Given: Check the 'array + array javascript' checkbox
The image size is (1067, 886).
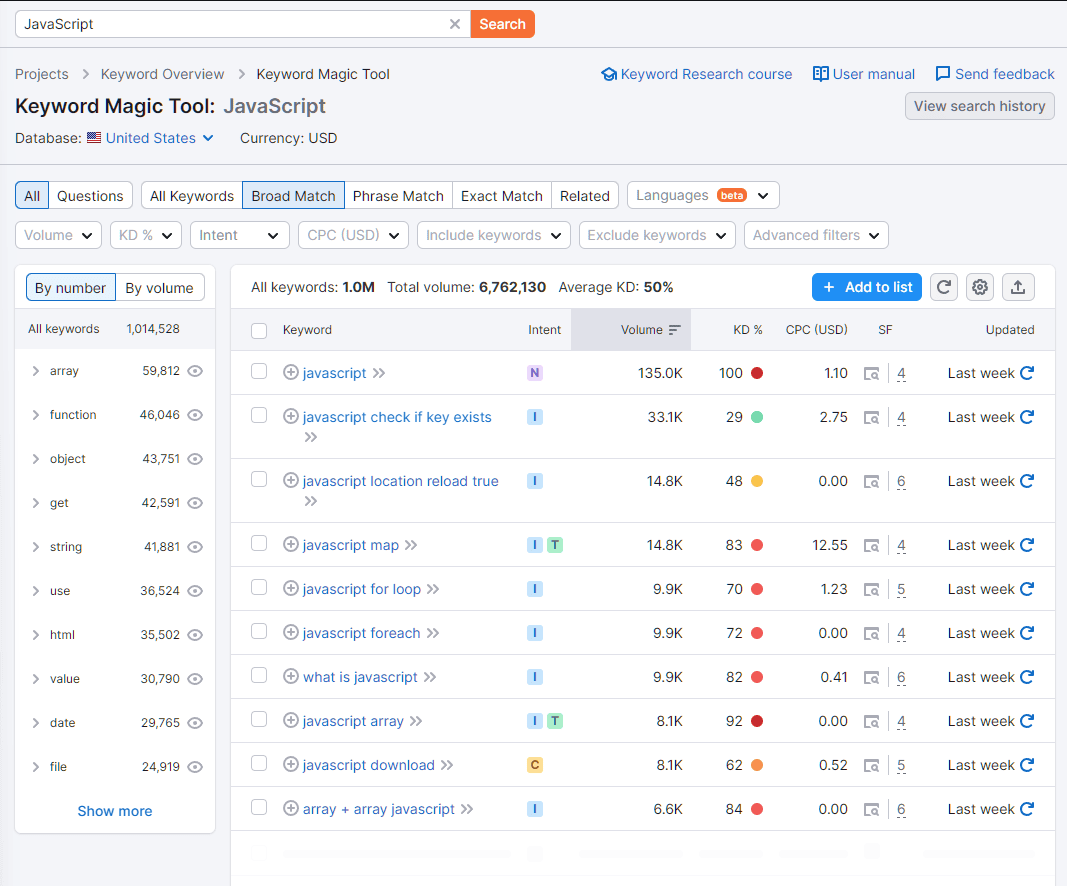Looking at the screenshot, I should click(259, 807).
